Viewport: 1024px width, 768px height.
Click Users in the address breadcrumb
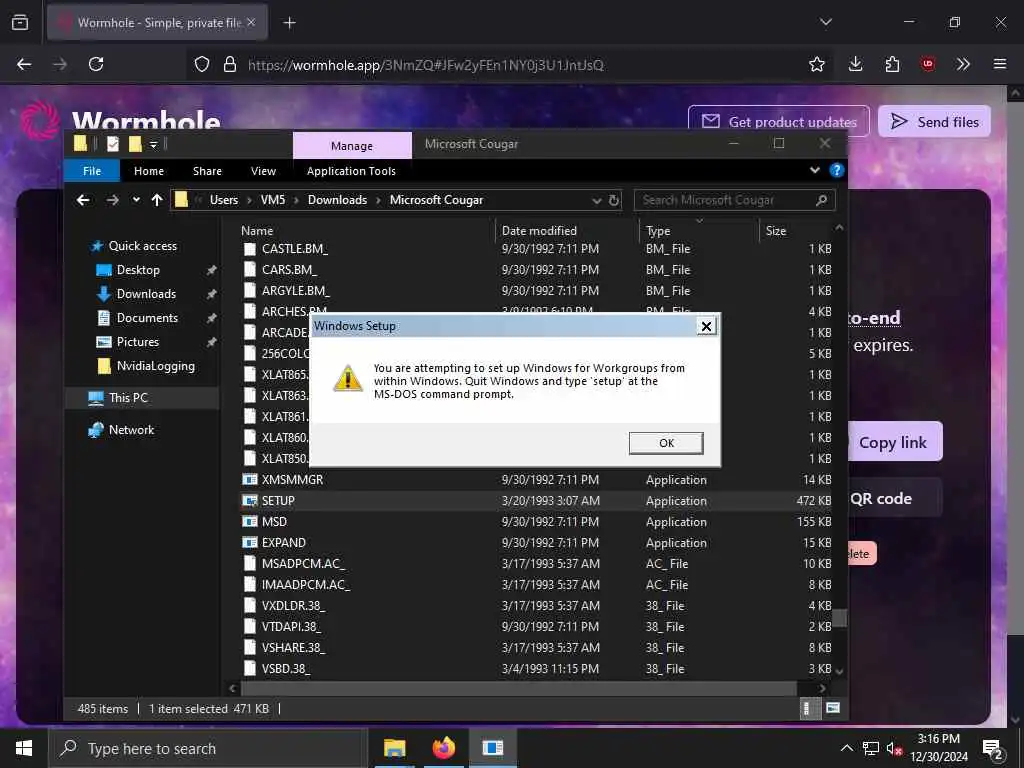pos(223,200)
